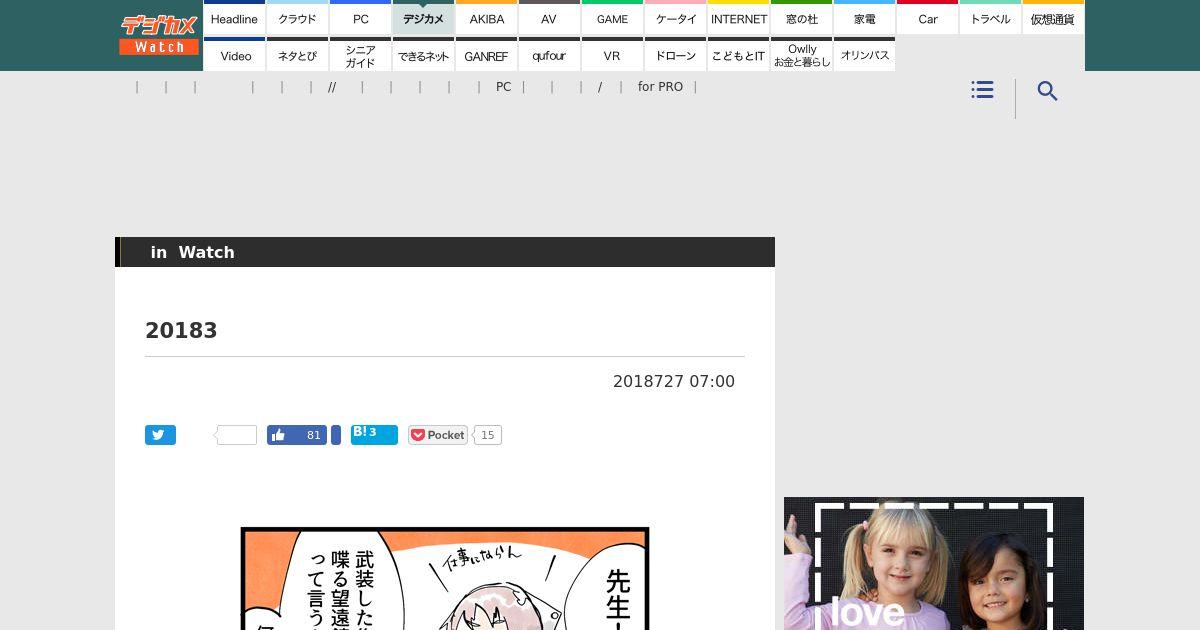Open the manga comic image

[x=445, y=578]
